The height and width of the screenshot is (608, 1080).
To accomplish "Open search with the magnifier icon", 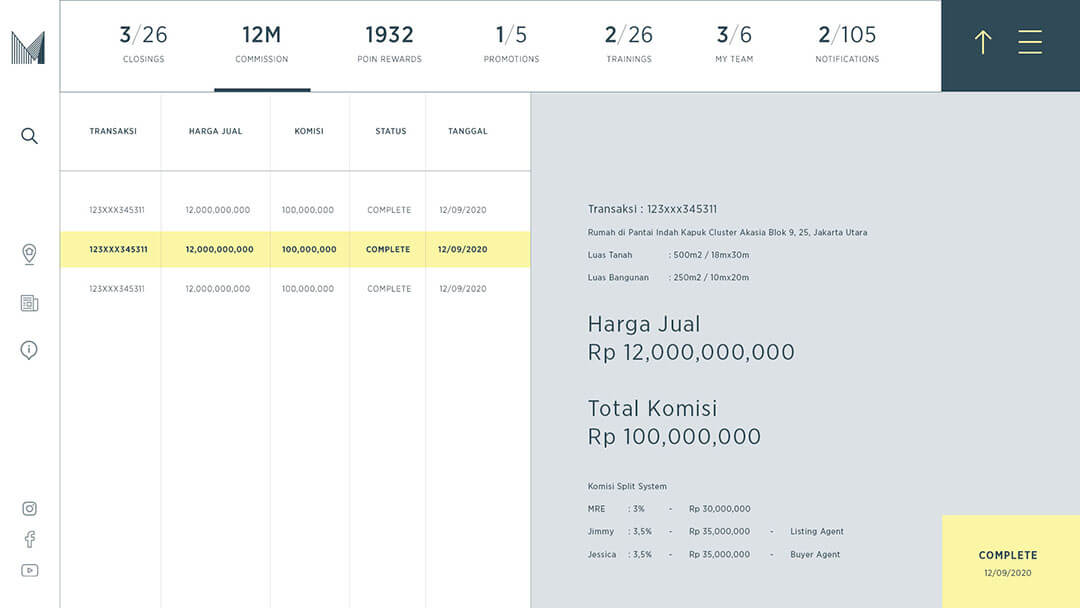I will tap(29, 136).
